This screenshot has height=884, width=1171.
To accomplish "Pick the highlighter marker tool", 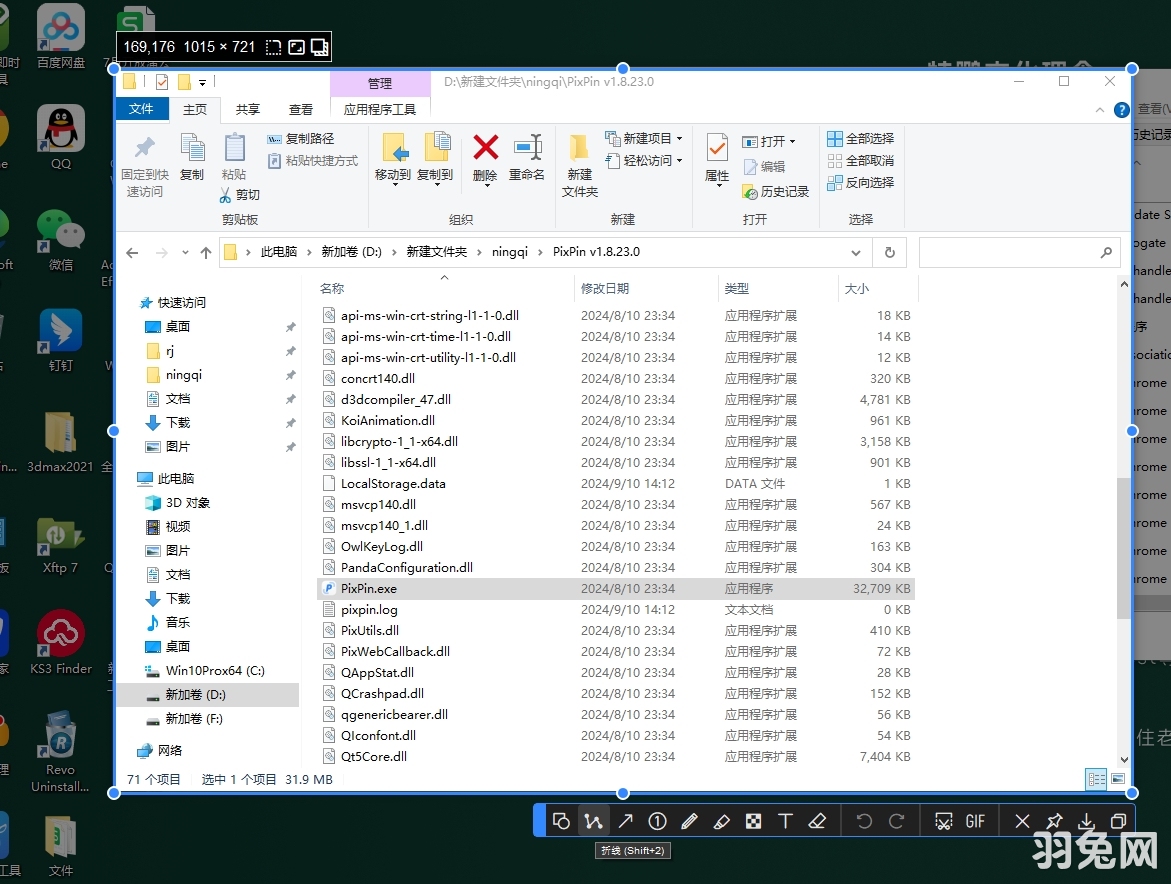I will [722, 820].
